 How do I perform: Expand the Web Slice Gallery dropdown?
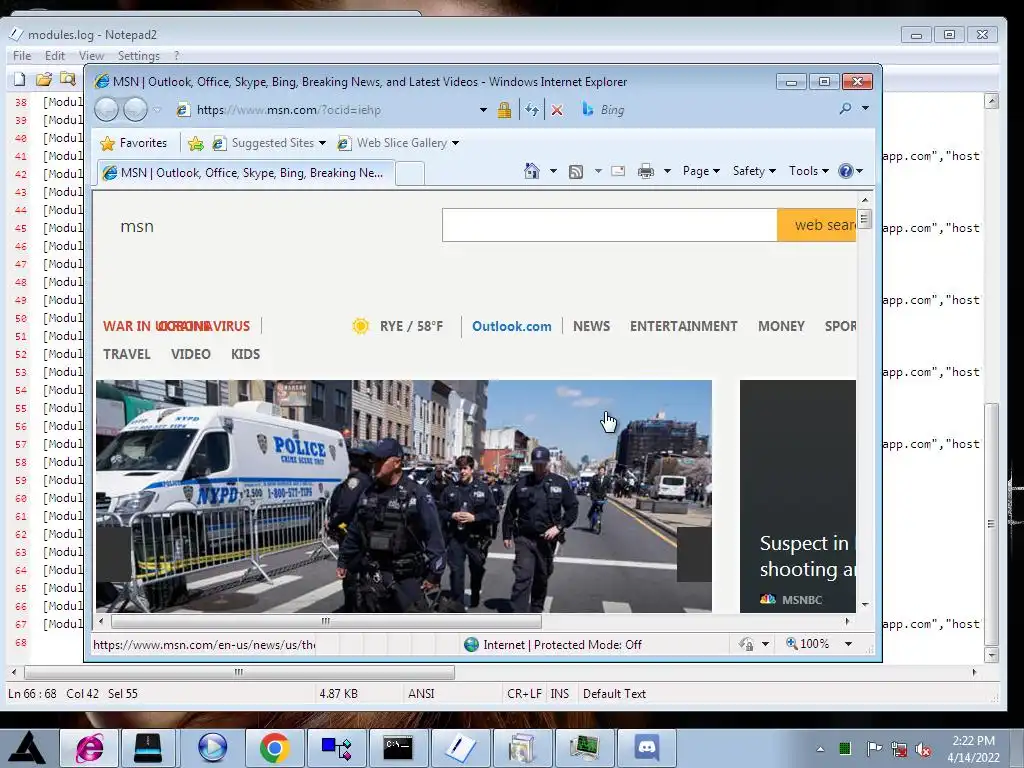[x=455, y=143]
